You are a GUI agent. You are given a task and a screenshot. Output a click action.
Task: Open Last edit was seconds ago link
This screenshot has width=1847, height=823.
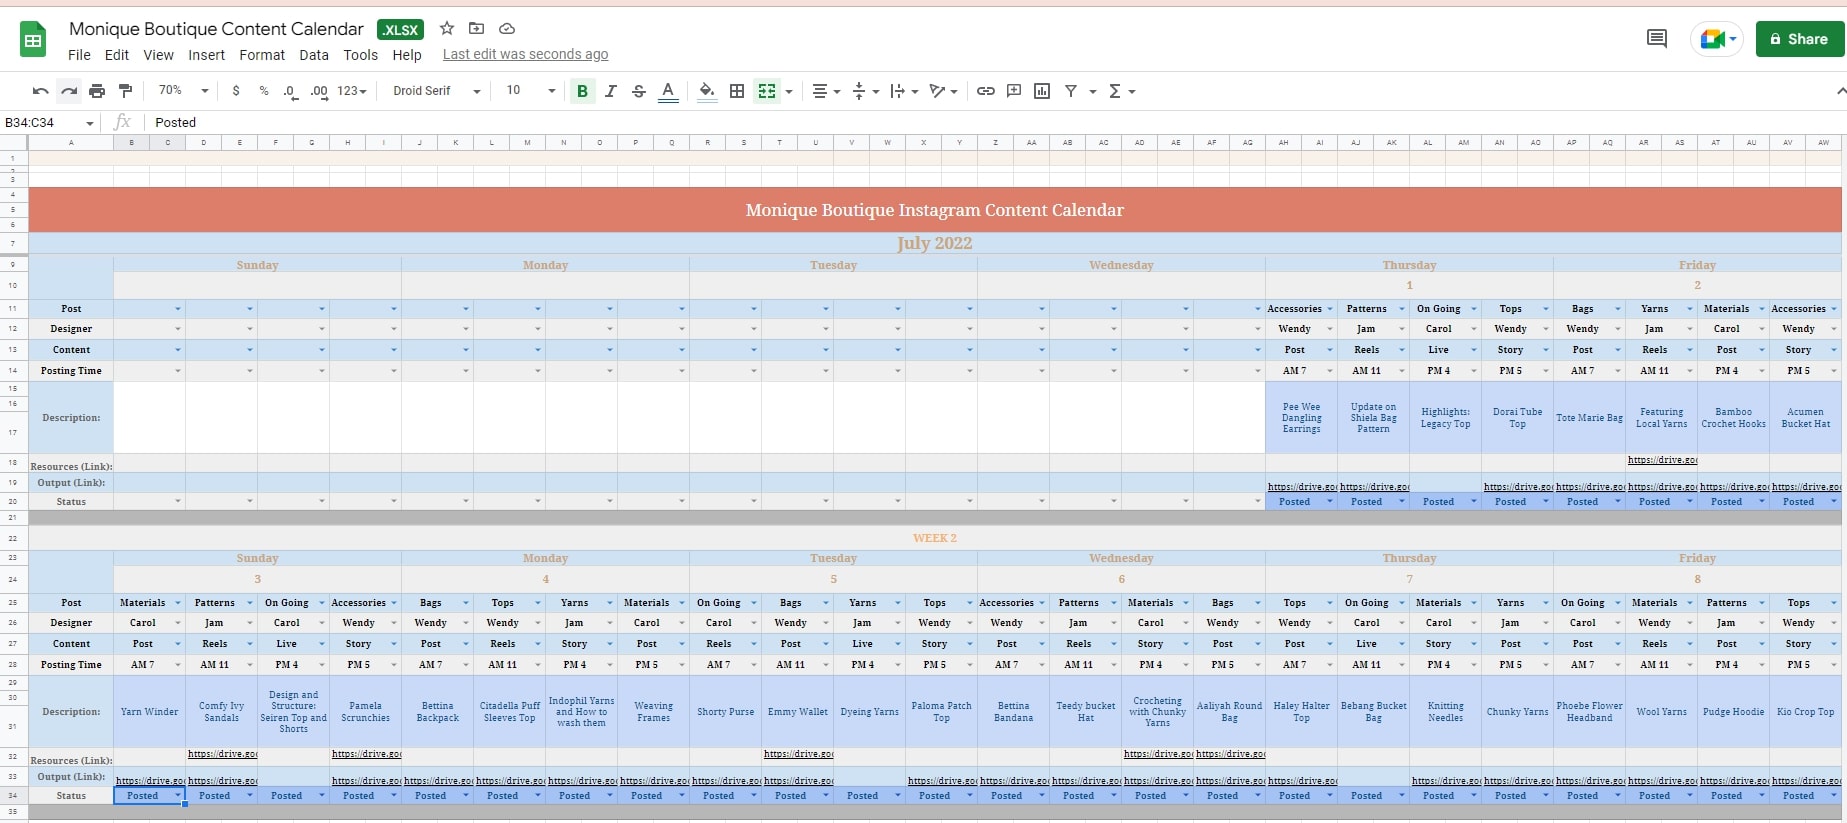click(x=525, y=55)
